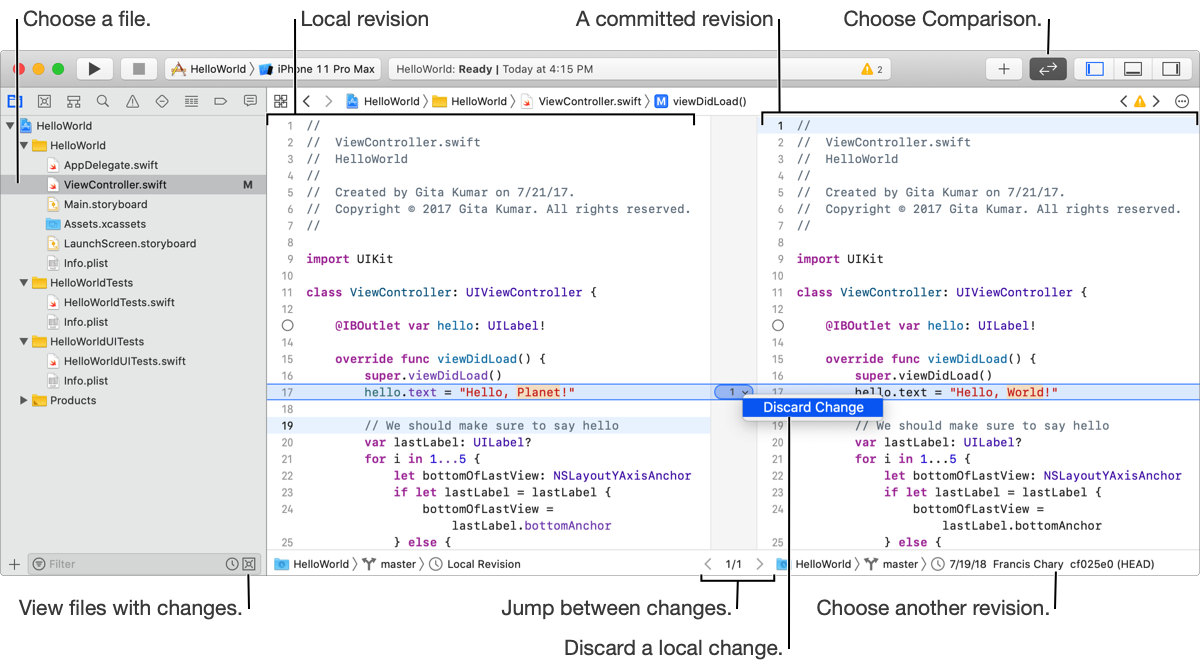Open the Breakpoint navigator tab

click(x=221, y=101)
